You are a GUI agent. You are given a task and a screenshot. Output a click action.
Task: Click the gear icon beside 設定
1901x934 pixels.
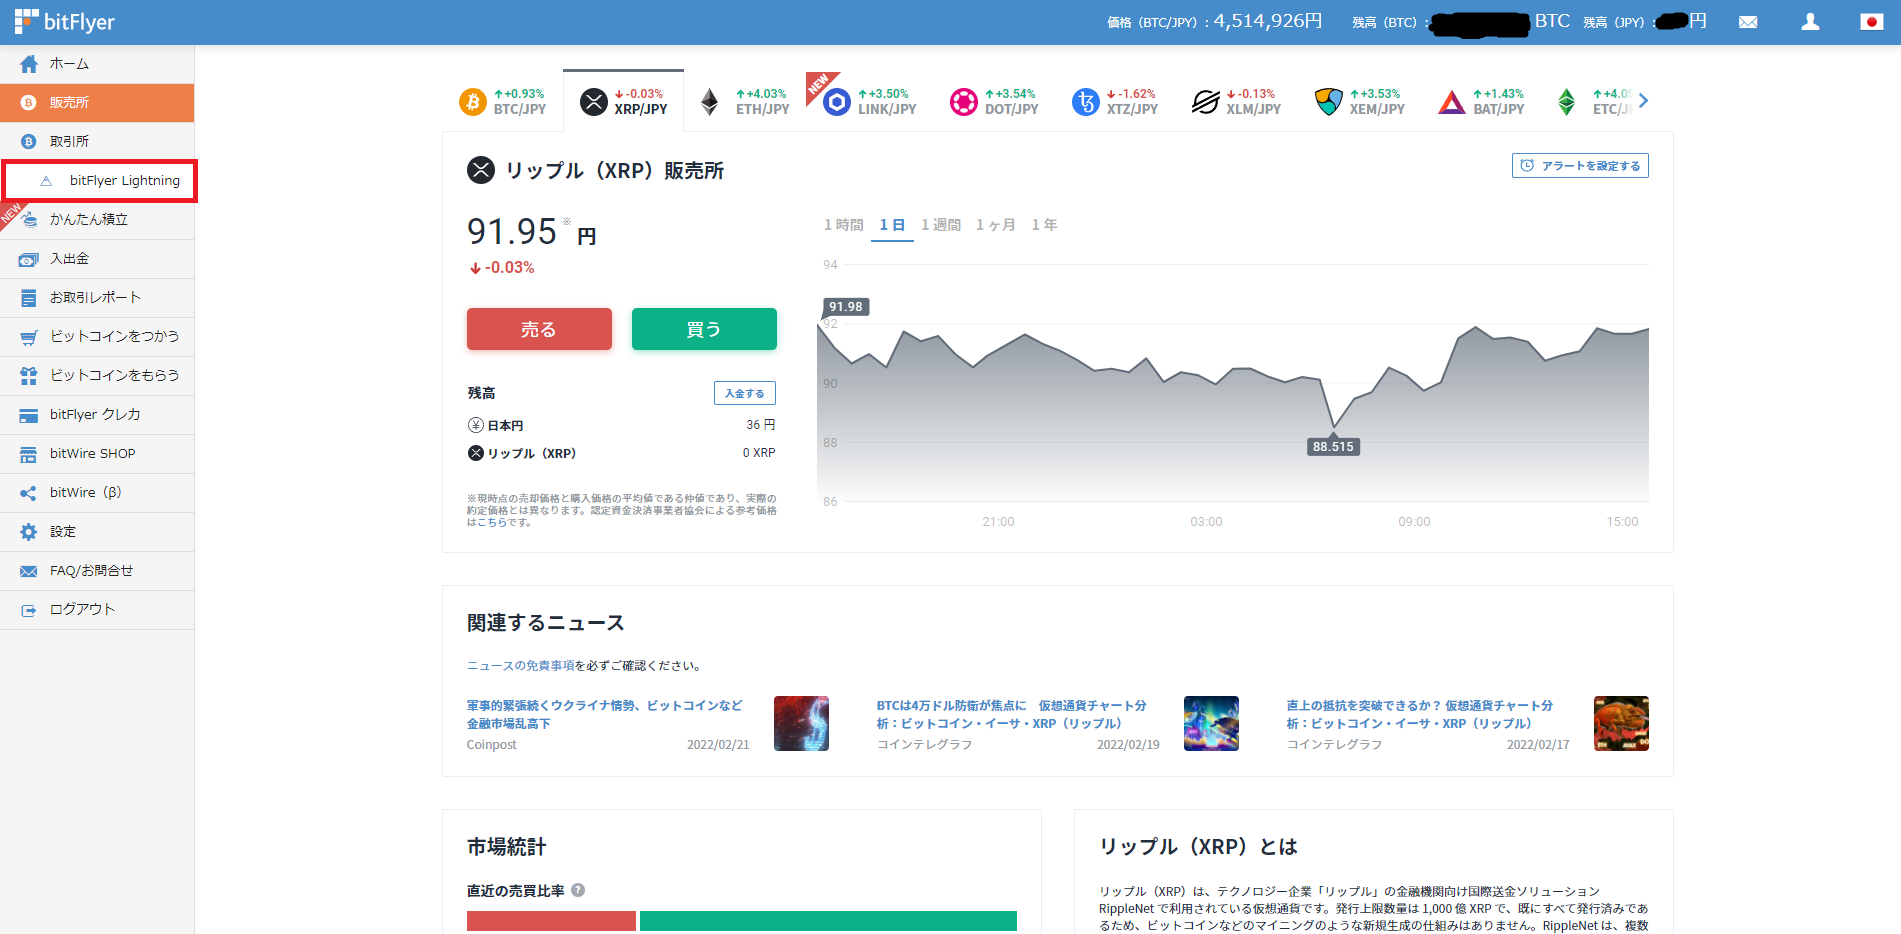click(x=29, y=532)
